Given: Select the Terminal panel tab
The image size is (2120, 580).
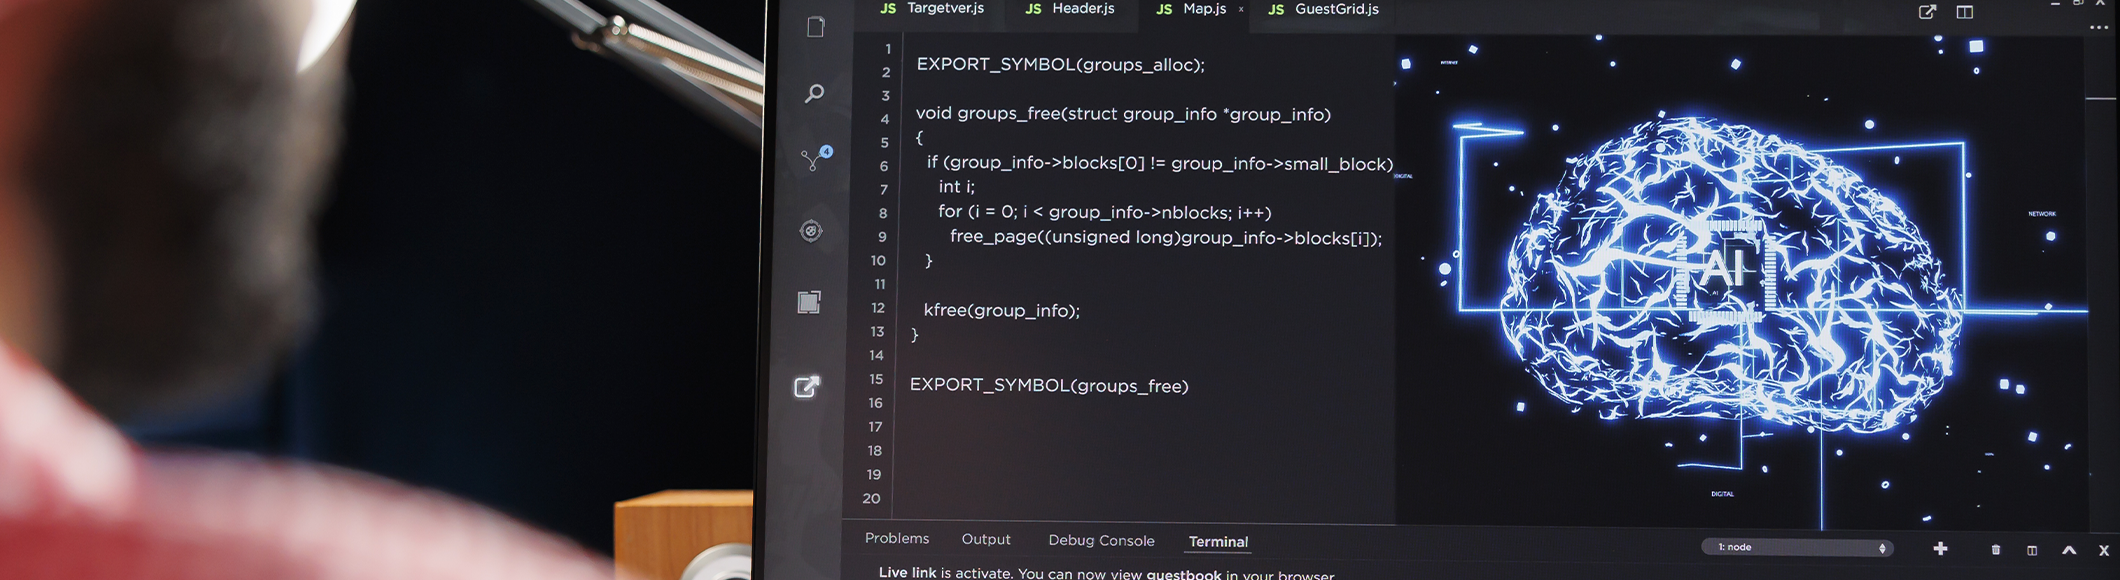Looking at the screenshot, I should click(x=1218, y=541).
